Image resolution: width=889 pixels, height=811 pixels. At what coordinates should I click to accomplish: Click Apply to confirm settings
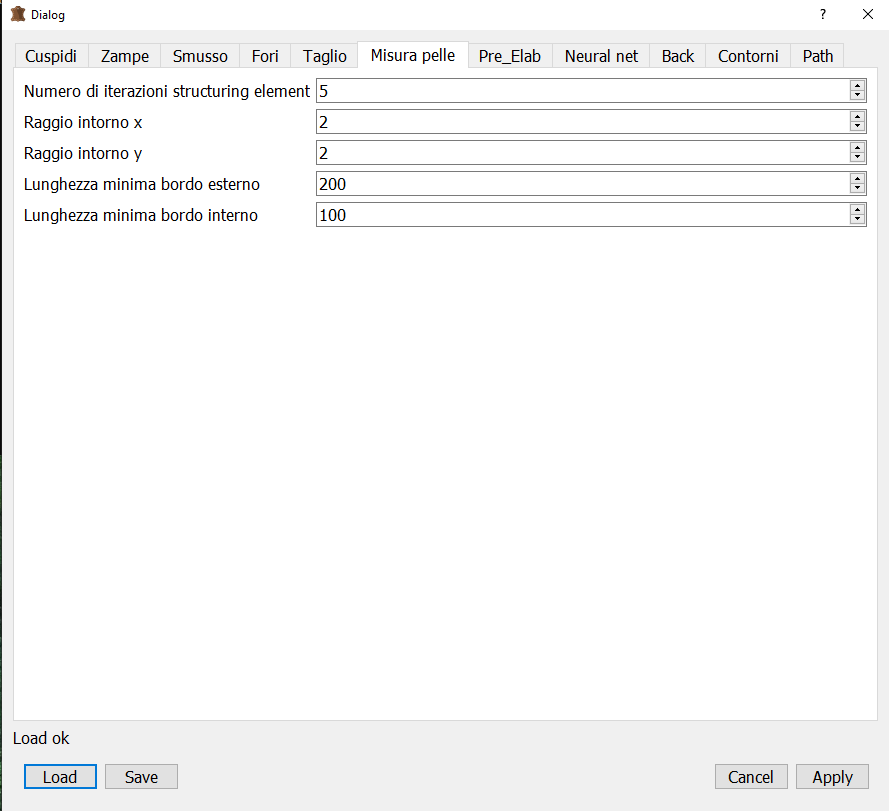832,777
